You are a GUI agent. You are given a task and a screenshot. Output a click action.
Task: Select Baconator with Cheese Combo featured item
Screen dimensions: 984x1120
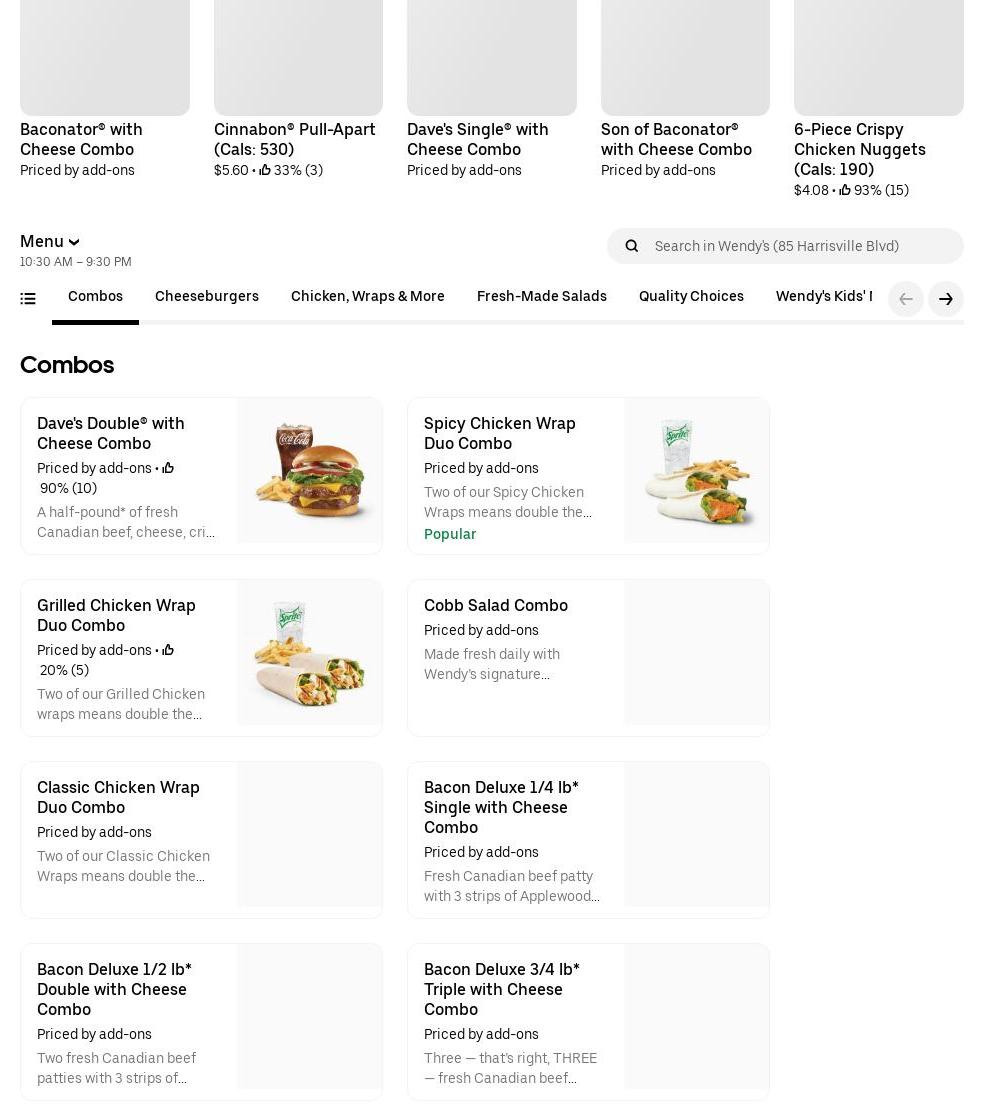pos(81,140)
